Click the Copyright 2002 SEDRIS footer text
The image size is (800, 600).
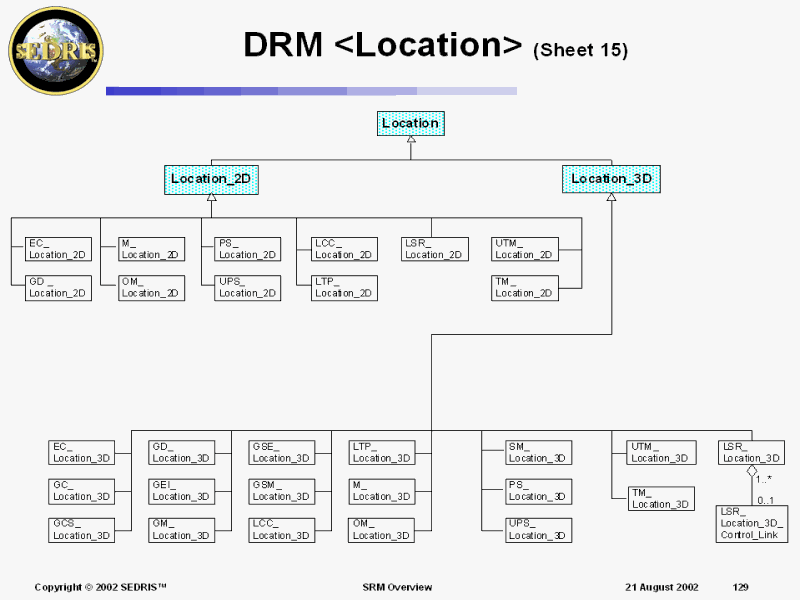click(100, 587)
